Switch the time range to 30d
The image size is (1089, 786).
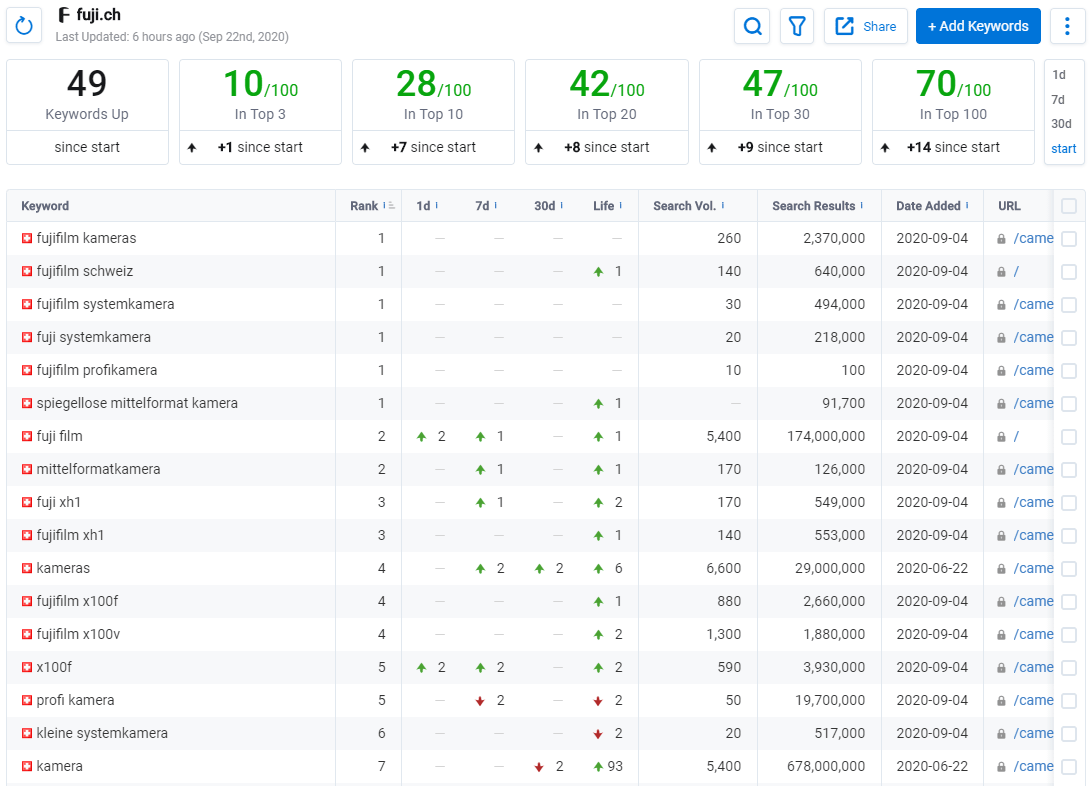pos(1061,124)
